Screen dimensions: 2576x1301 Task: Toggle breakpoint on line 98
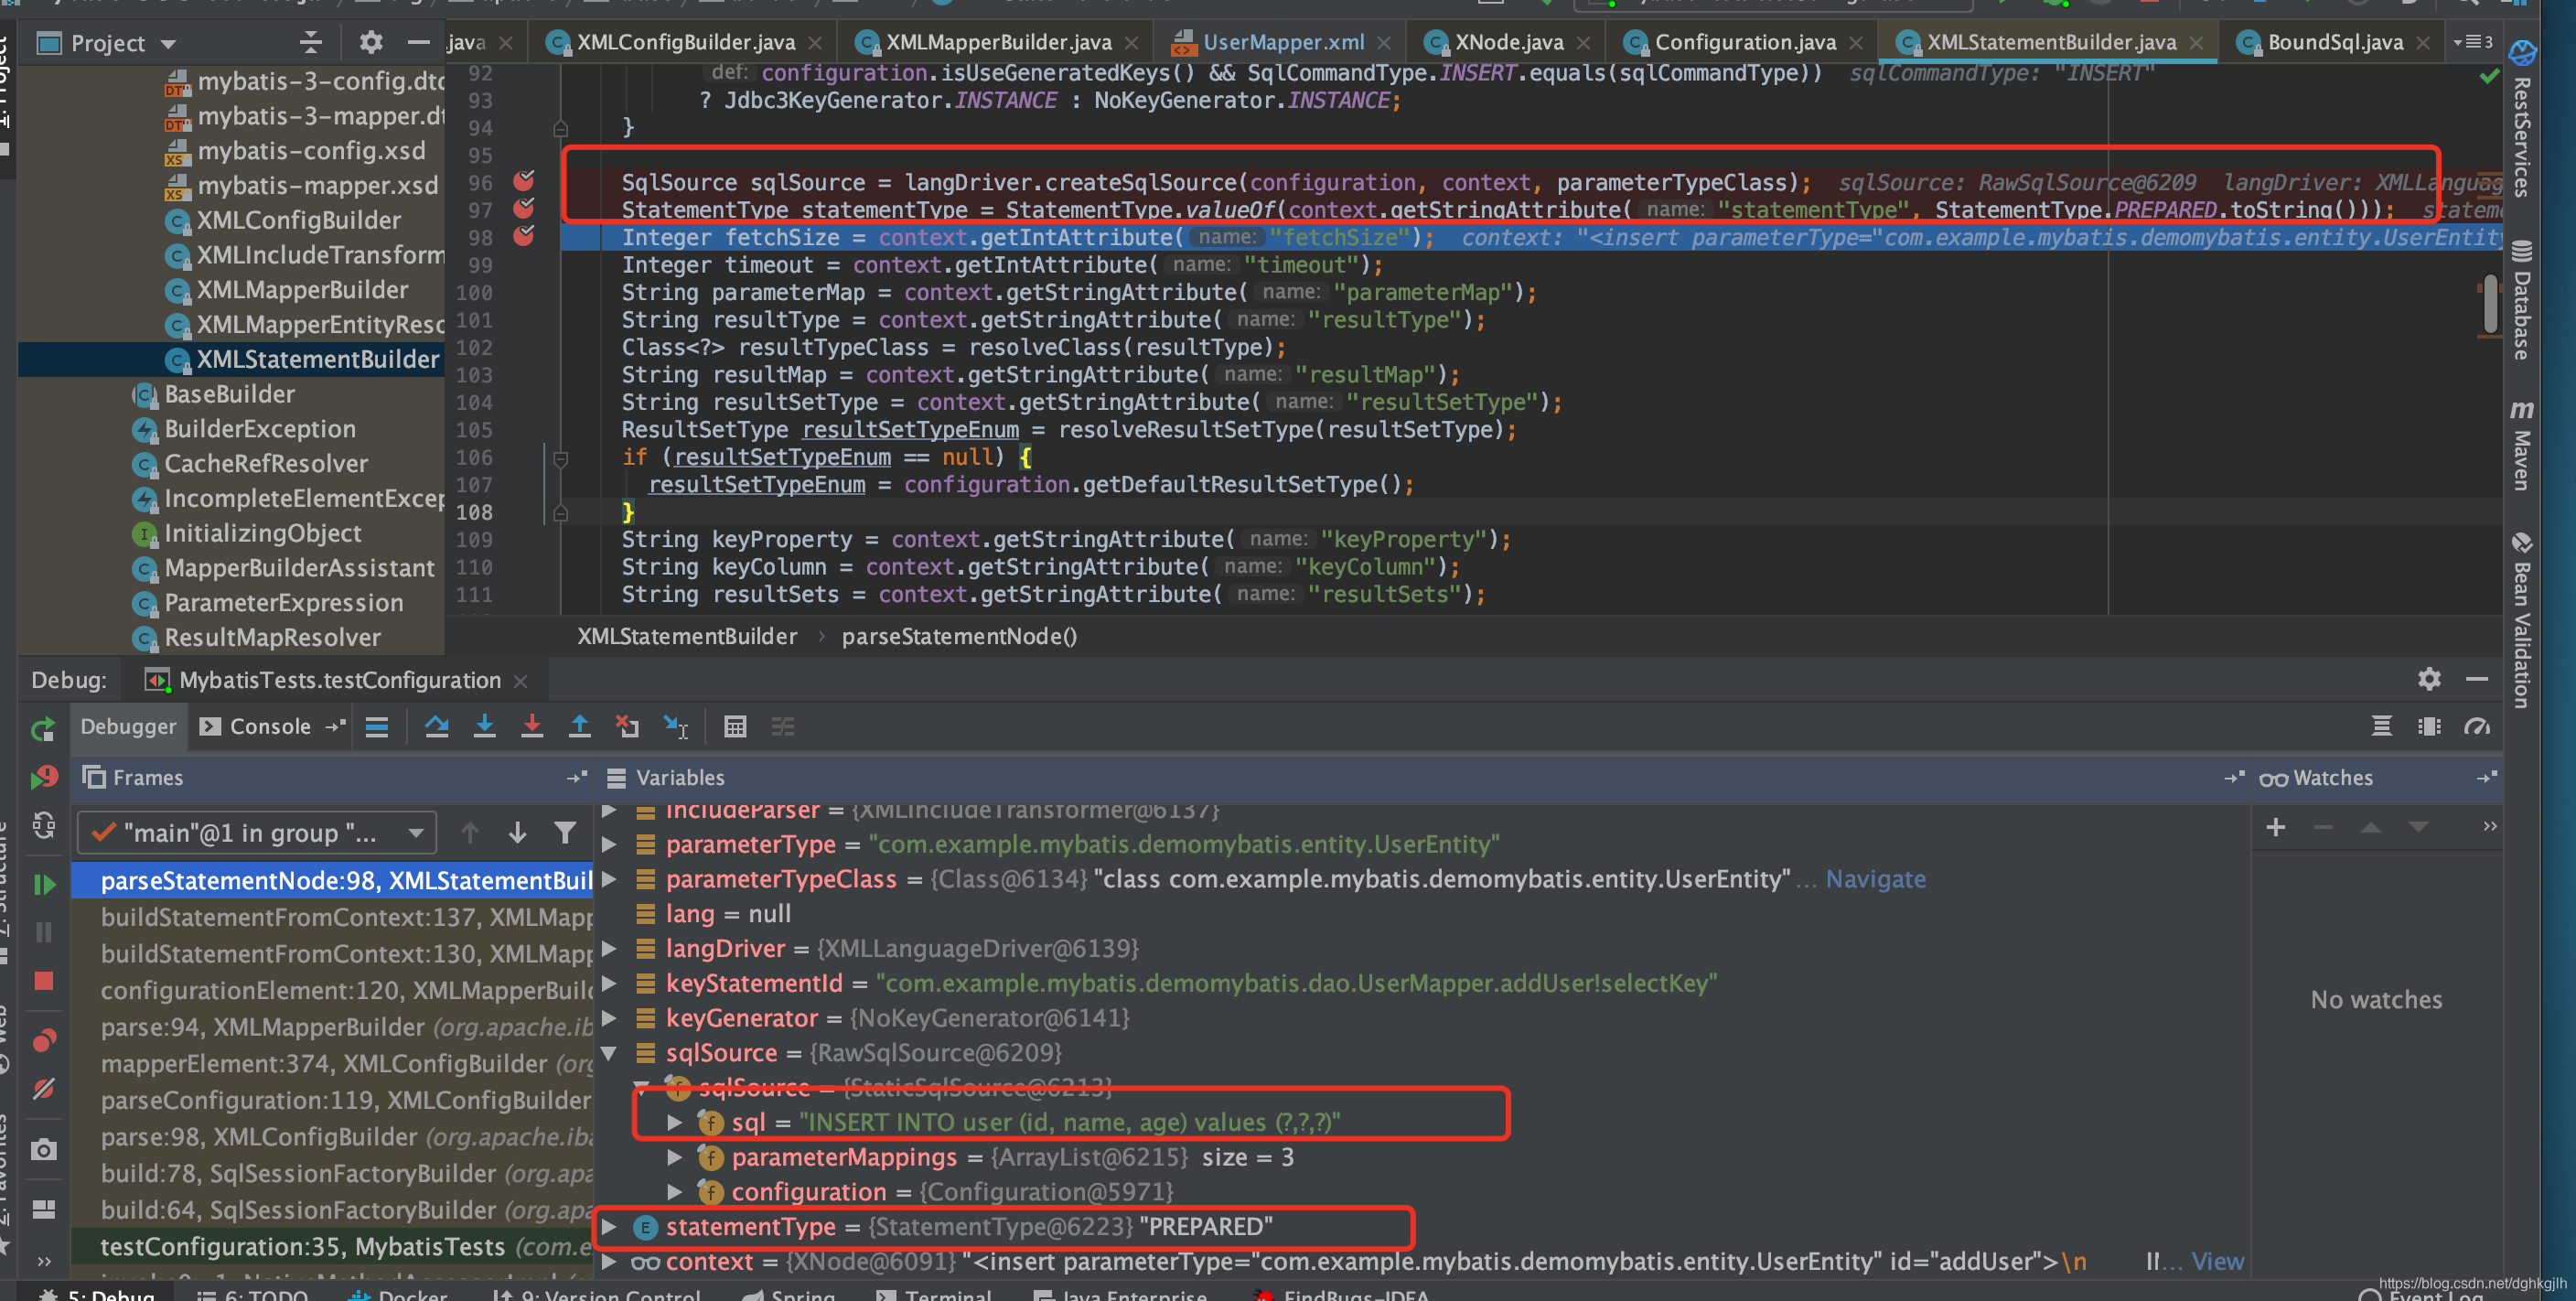click(524, 236)
